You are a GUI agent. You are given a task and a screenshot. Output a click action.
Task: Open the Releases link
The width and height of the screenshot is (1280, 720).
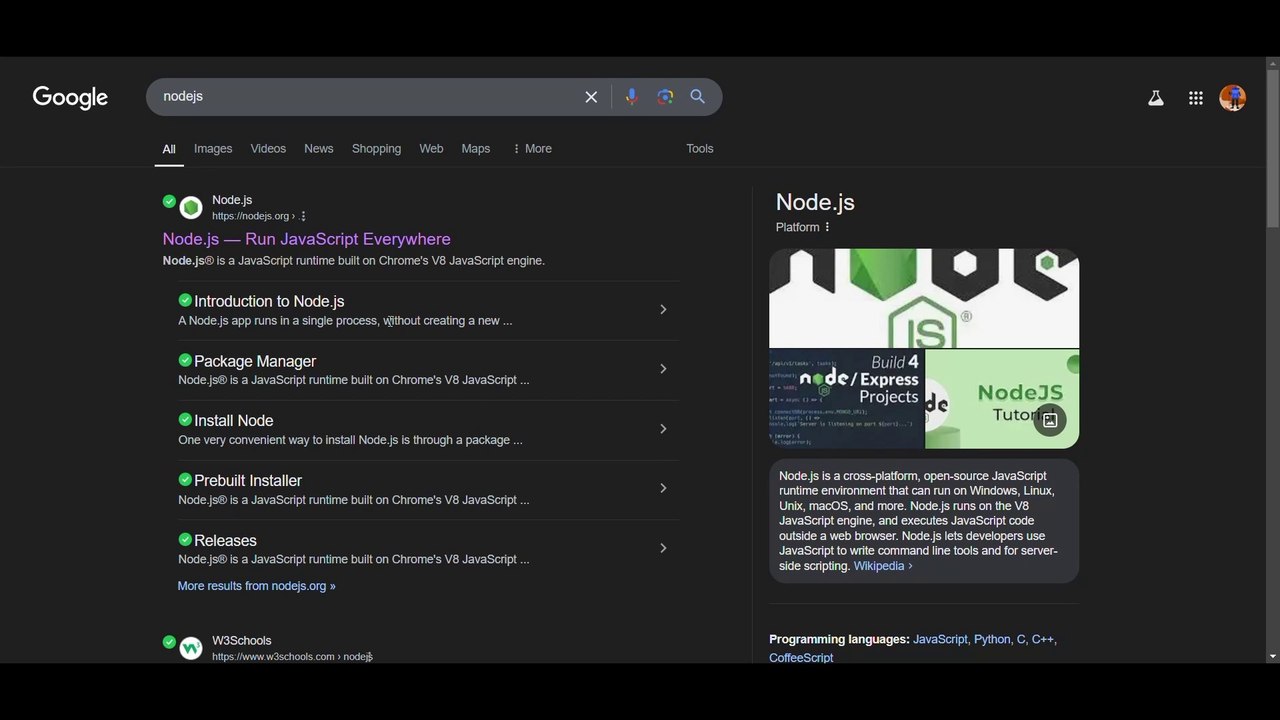[x=225, y=541]
